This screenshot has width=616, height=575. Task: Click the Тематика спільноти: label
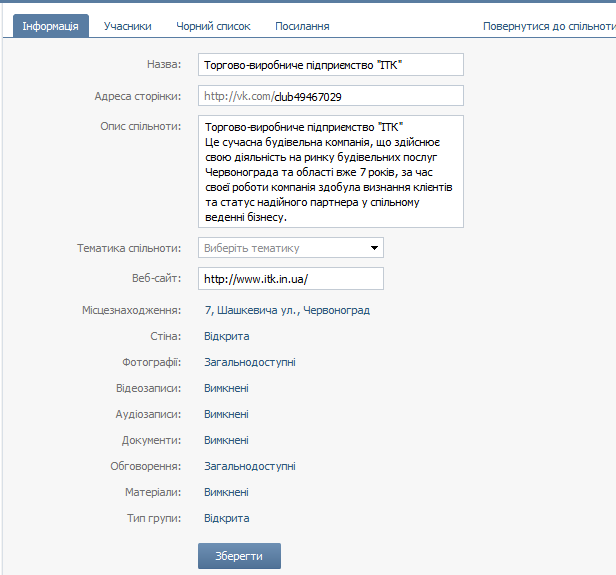(129, 248)
